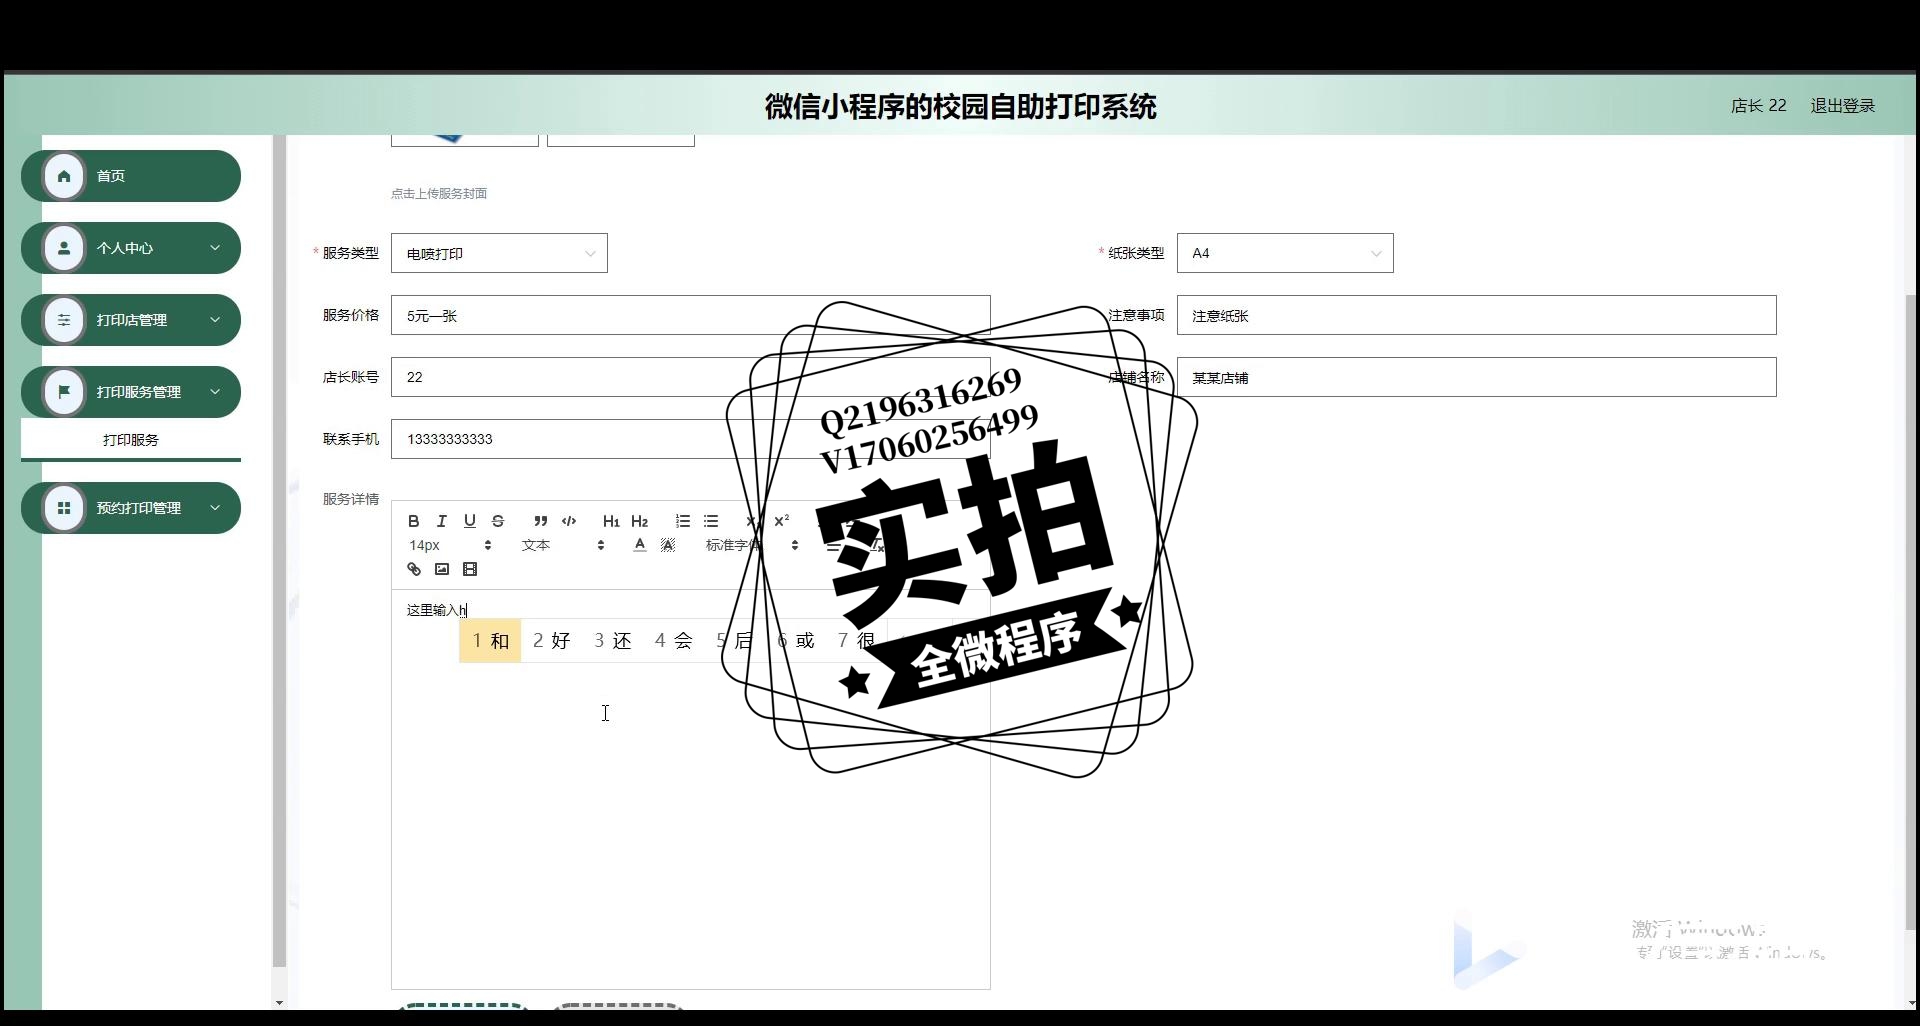Select IME candidate 4 会
The width and height of the screenshot is (1920, 1026).
(x=674, y=641)
